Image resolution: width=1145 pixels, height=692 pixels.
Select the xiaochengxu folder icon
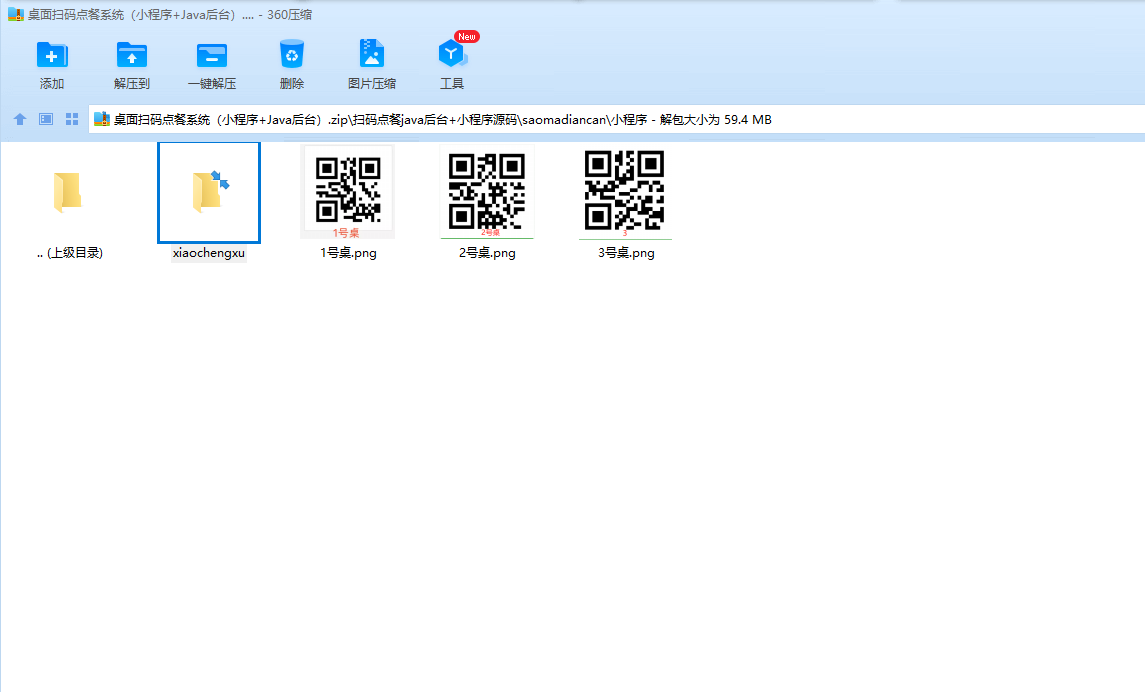point(210,191)
